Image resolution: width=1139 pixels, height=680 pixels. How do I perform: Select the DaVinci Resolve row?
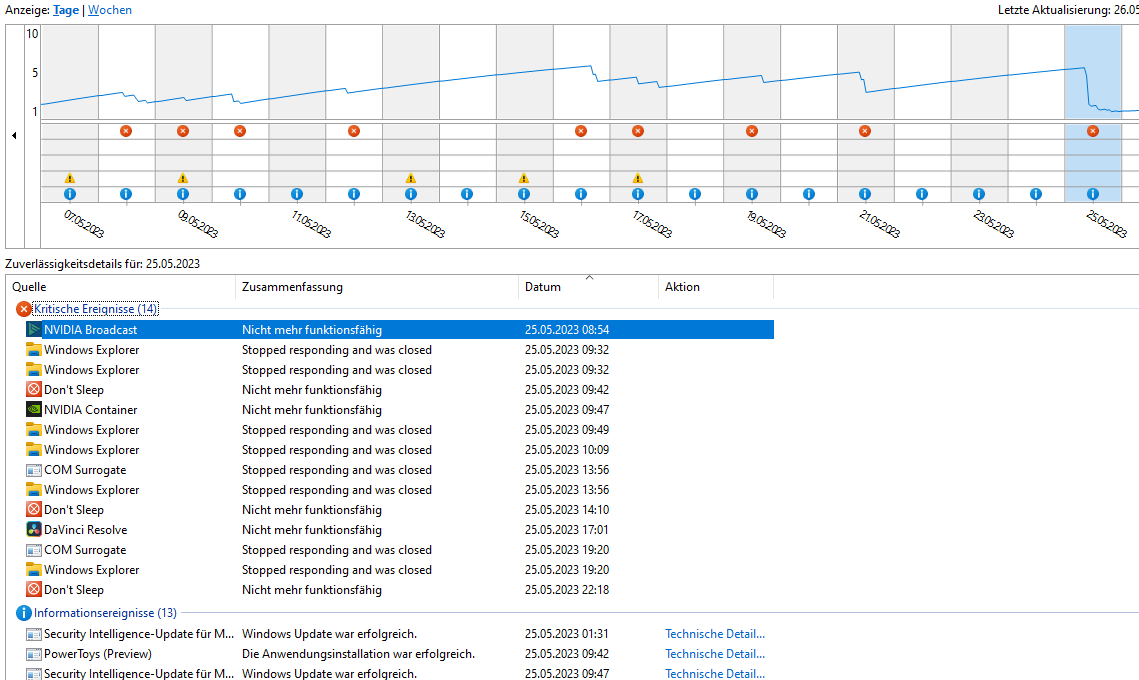coord(400,530)
